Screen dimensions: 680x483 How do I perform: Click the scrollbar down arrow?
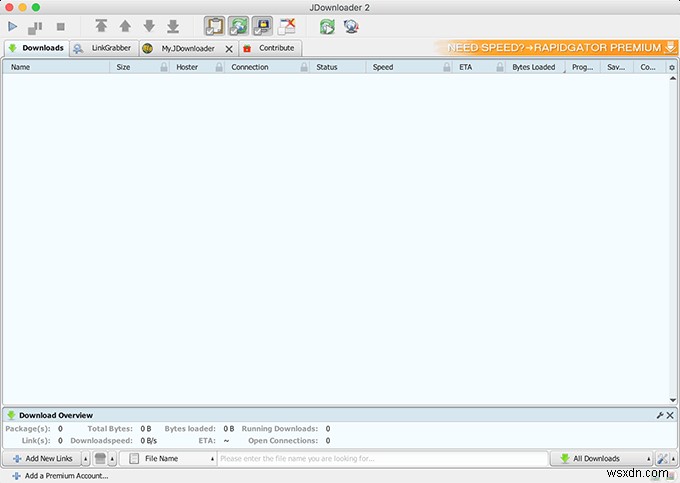click(x=673, y=400)
